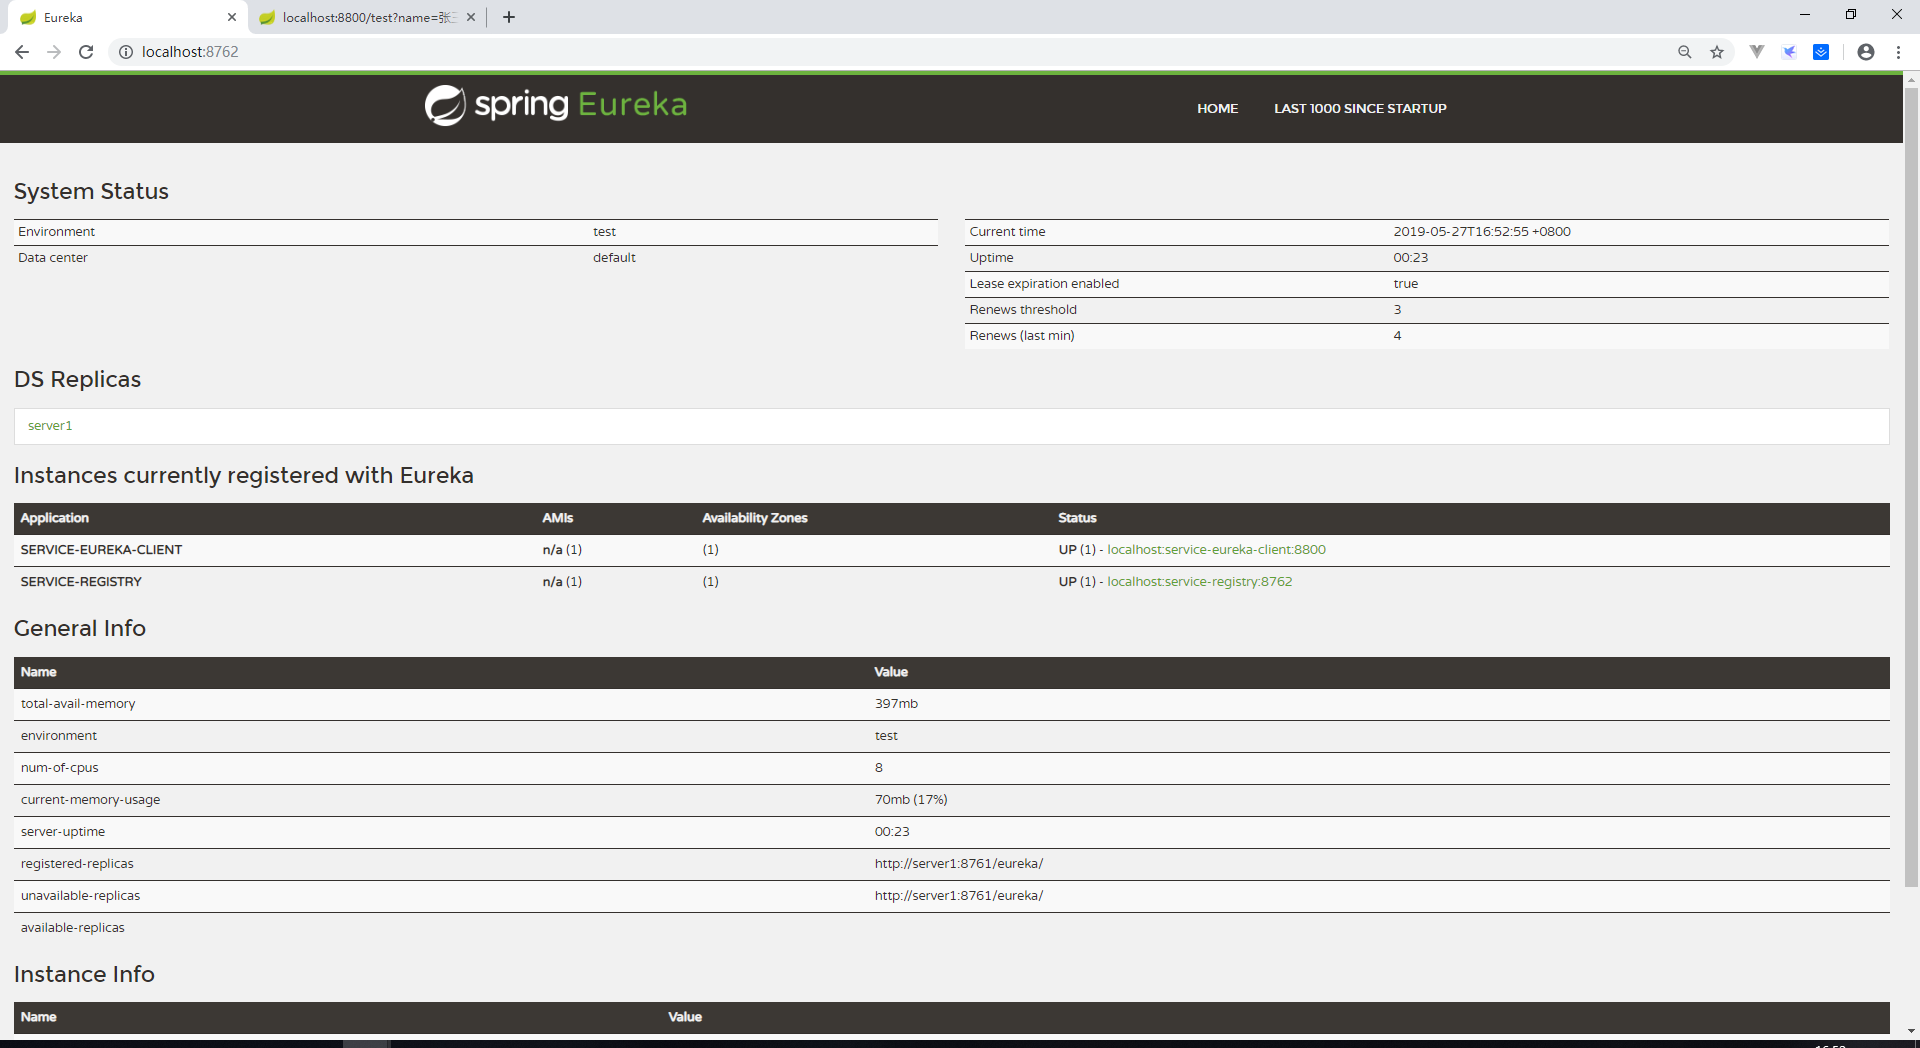Go back to the previous page

(22, 52)
